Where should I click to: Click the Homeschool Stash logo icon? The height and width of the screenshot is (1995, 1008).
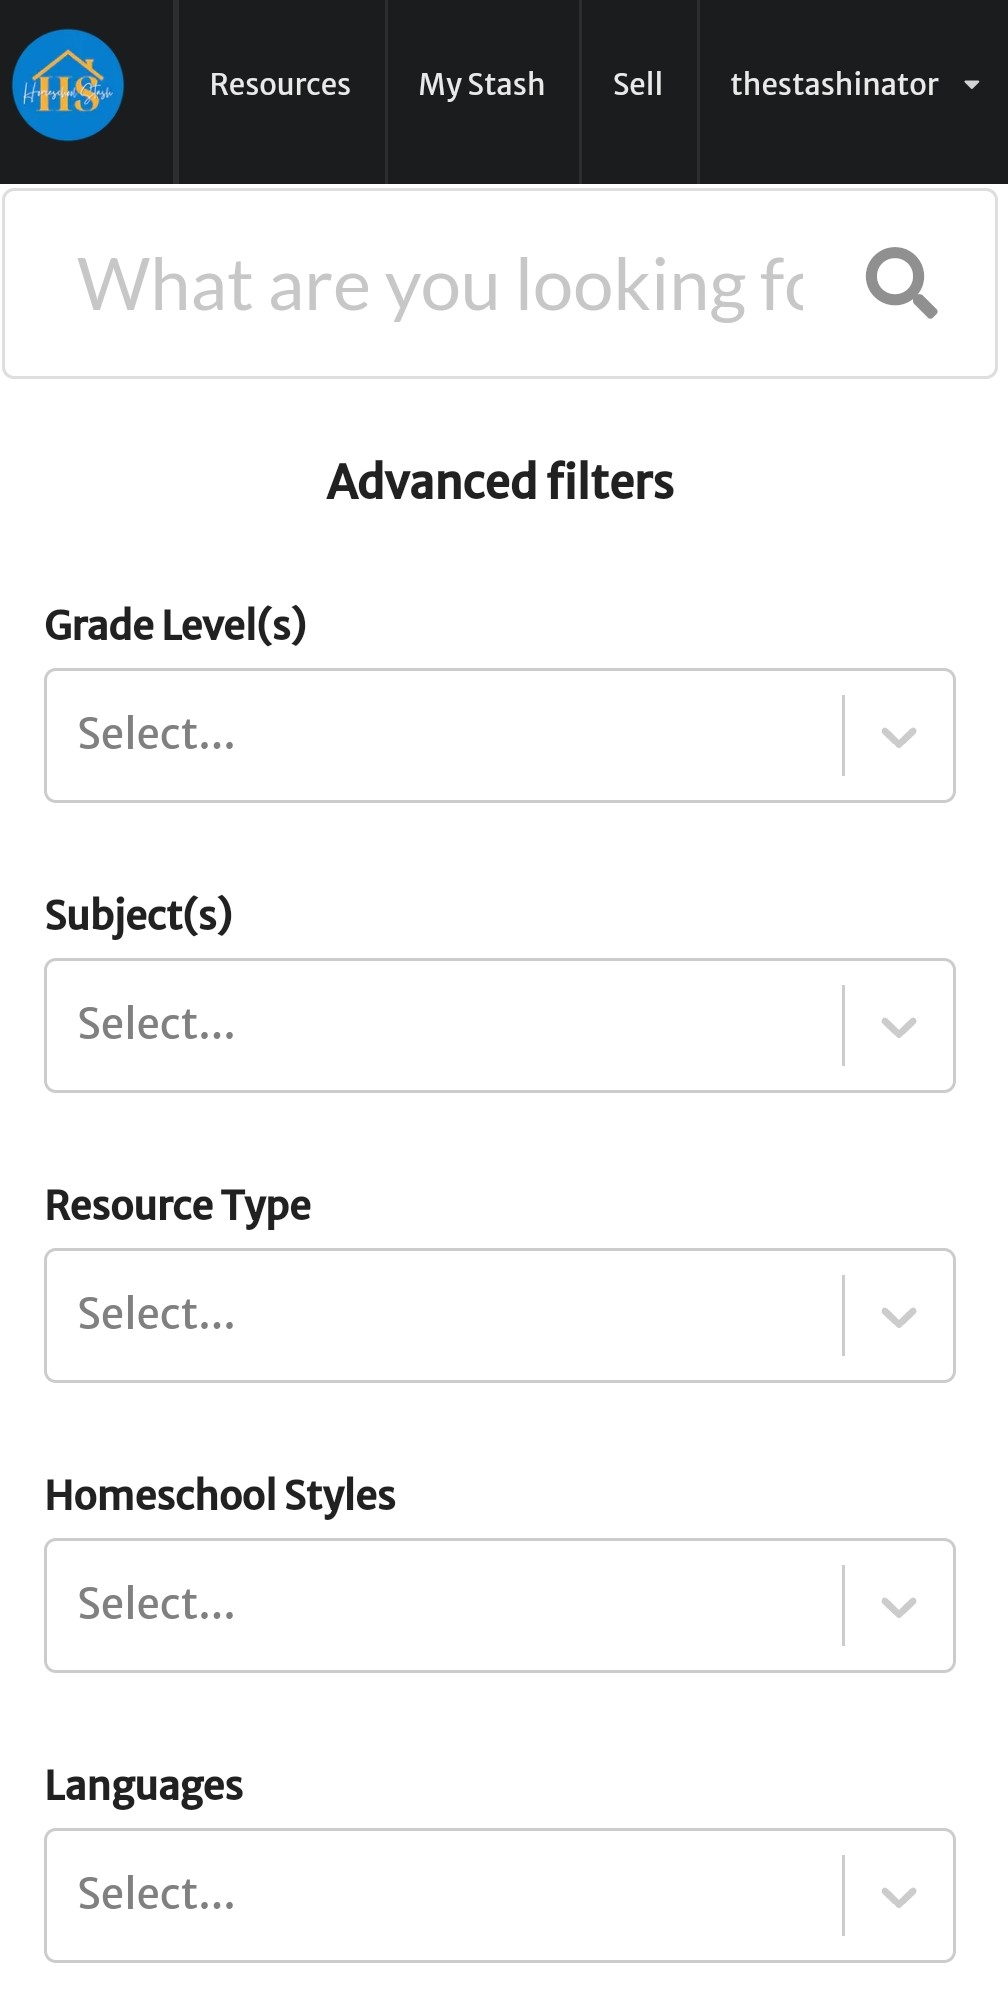68,85
